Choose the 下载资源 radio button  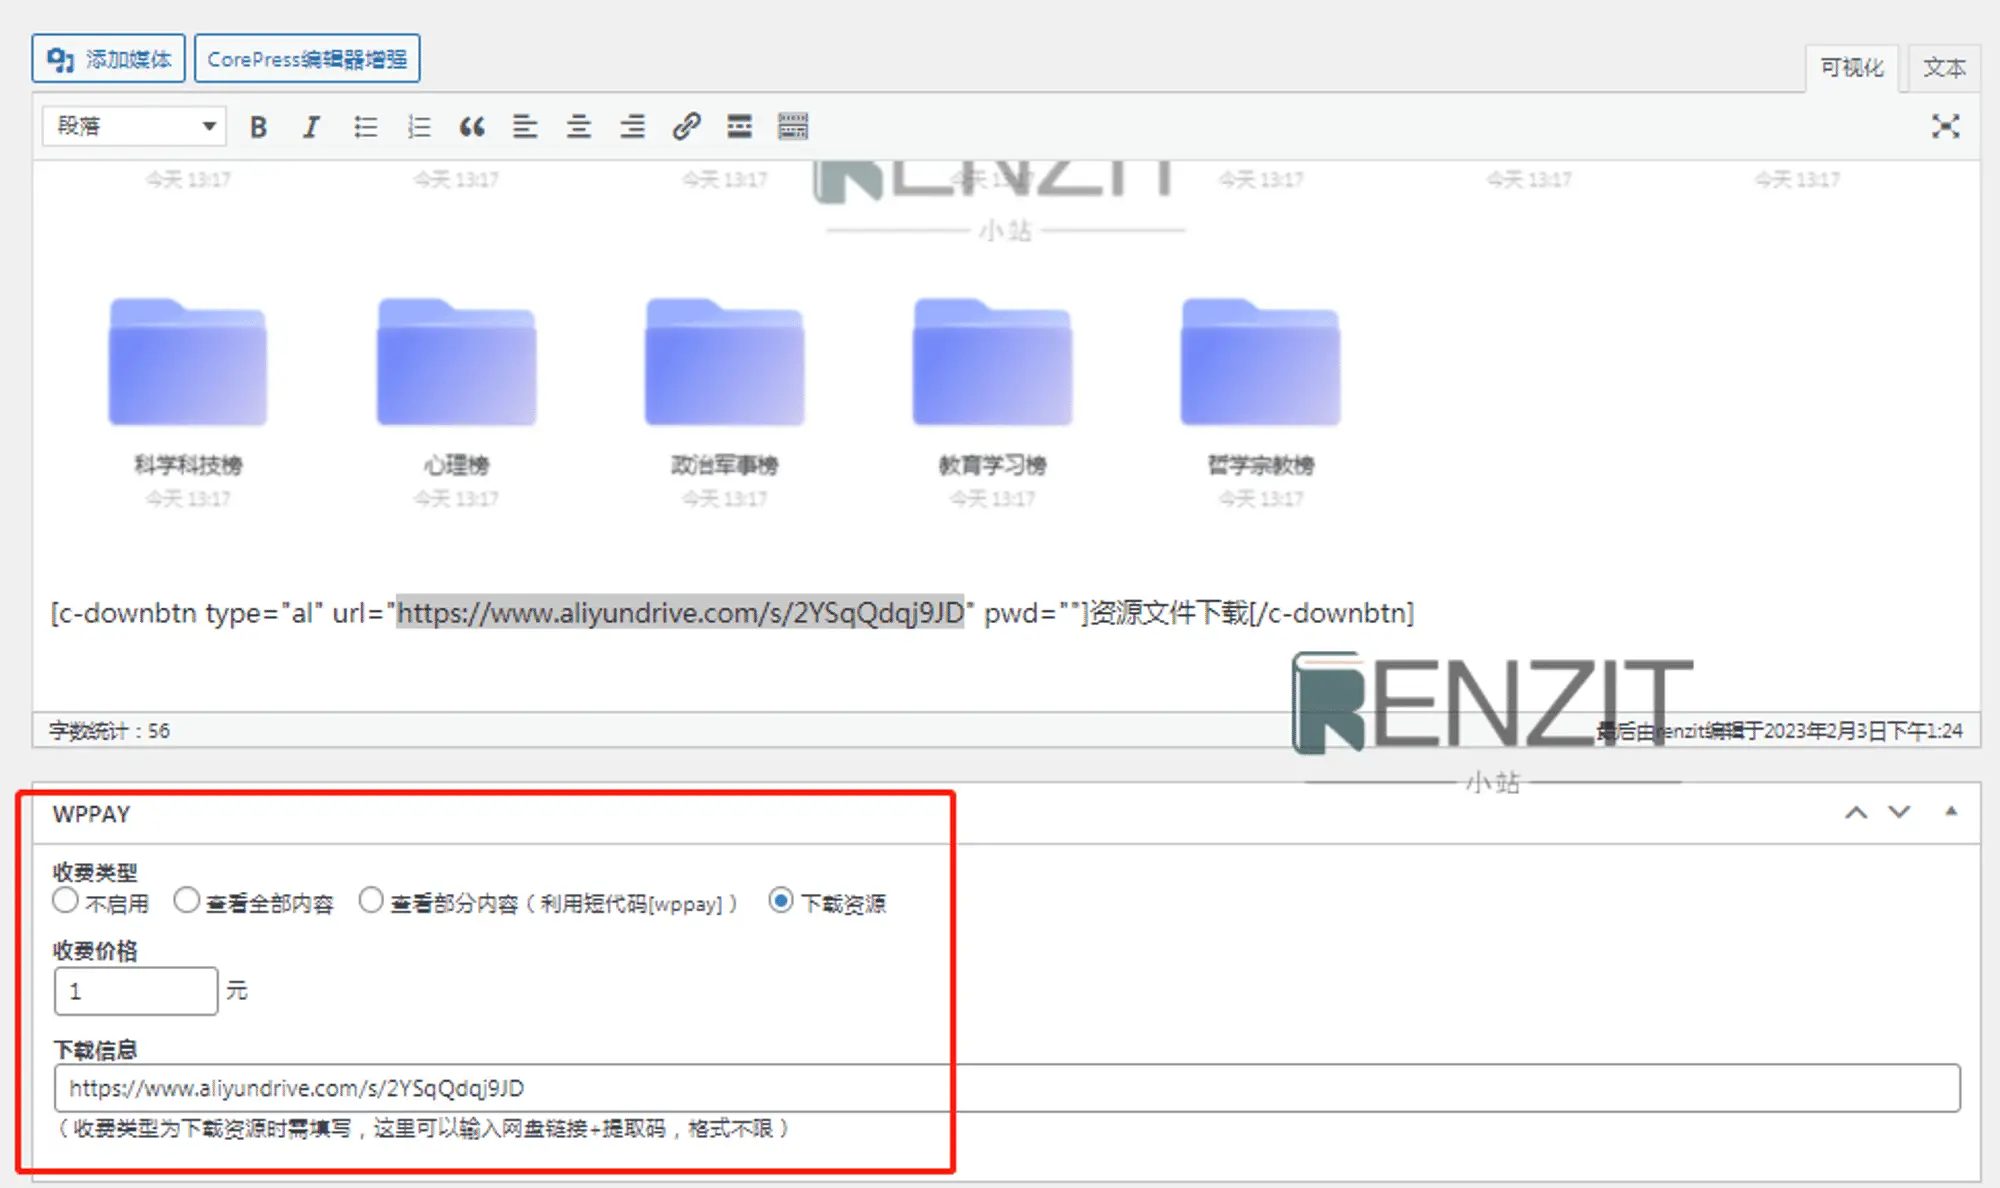tap(781, 901)
